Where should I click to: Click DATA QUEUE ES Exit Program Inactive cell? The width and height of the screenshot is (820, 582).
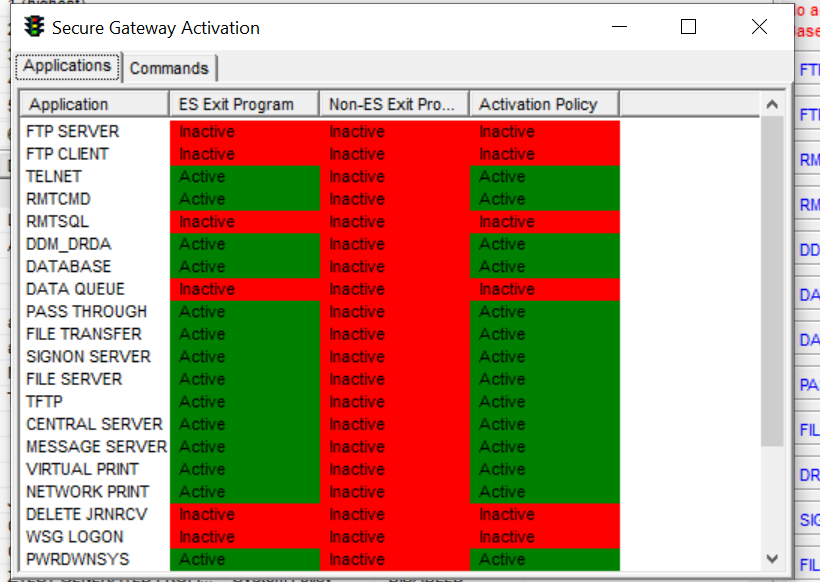tap(245, 289)
